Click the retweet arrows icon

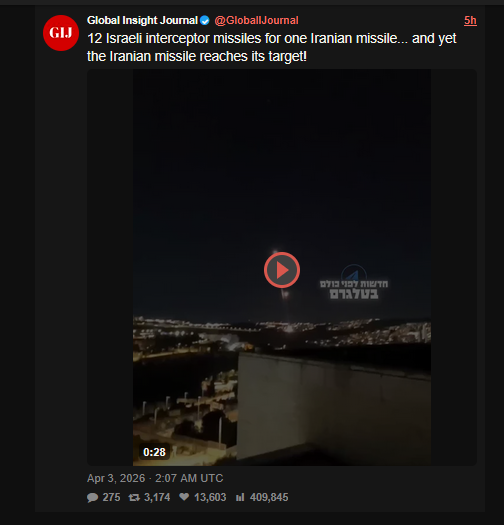click(134, 498)
